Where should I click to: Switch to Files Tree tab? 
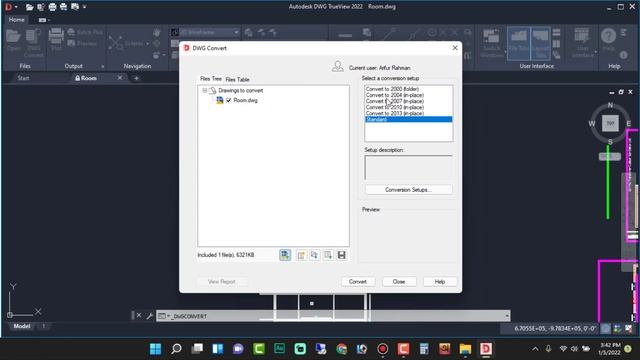tap(211, 79)
